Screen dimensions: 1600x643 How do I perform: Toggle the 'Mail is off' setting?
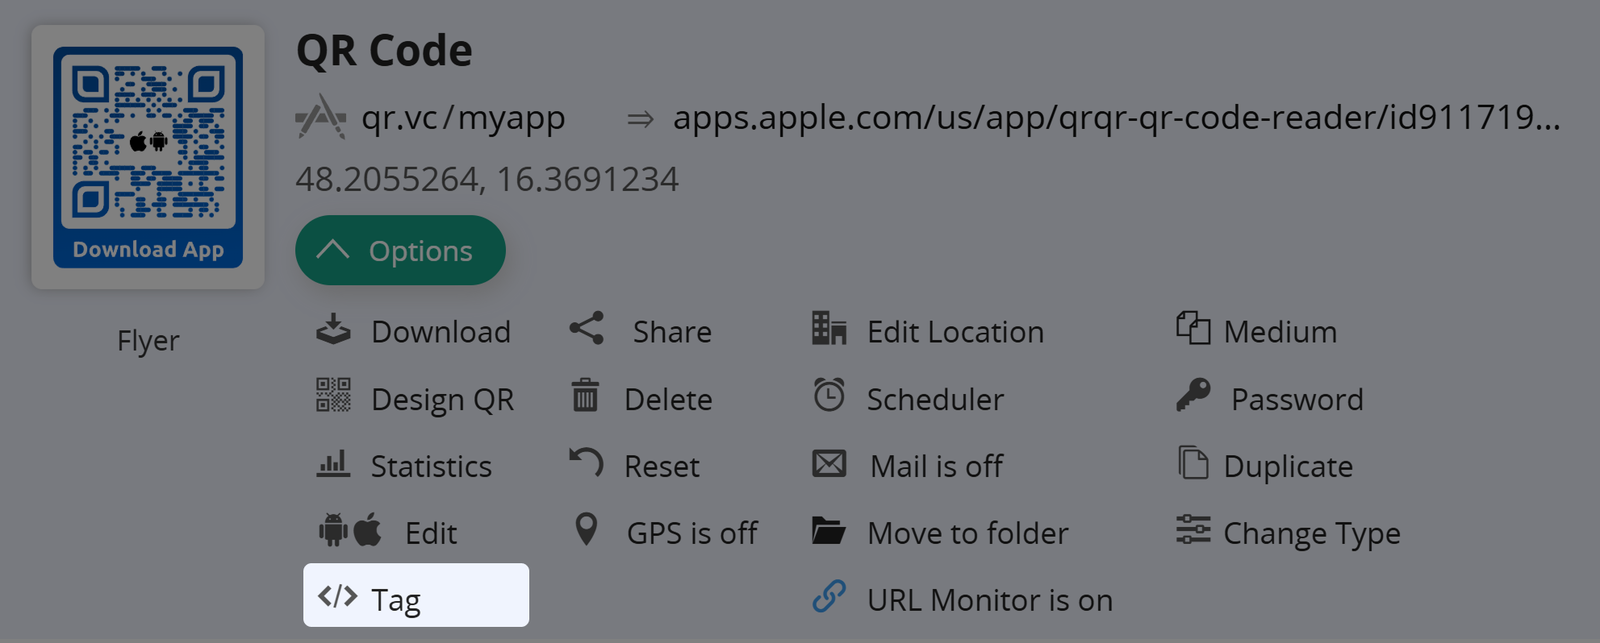pyautogui.click(x=936, y=466)
